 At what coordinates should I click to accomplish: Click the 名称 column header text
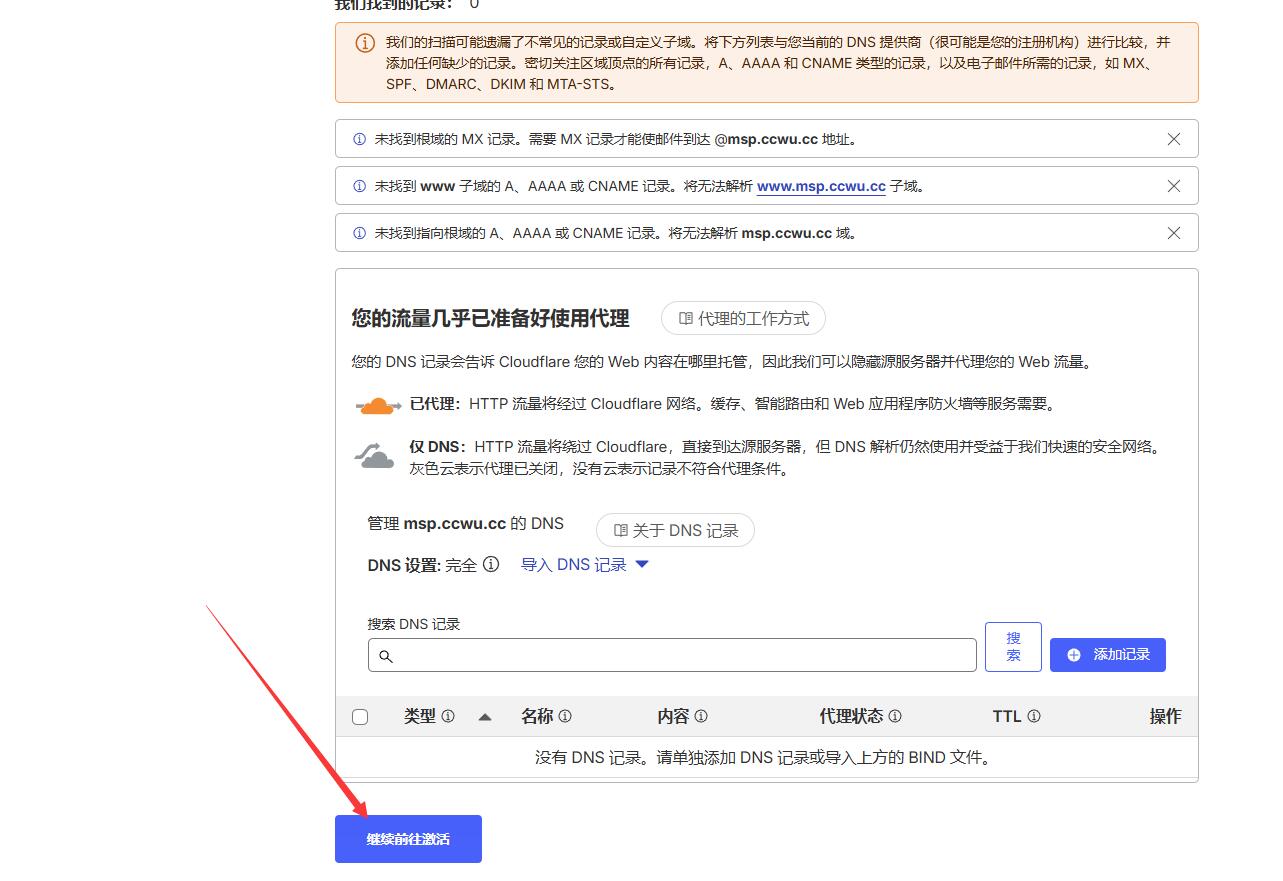pos(537,716)
